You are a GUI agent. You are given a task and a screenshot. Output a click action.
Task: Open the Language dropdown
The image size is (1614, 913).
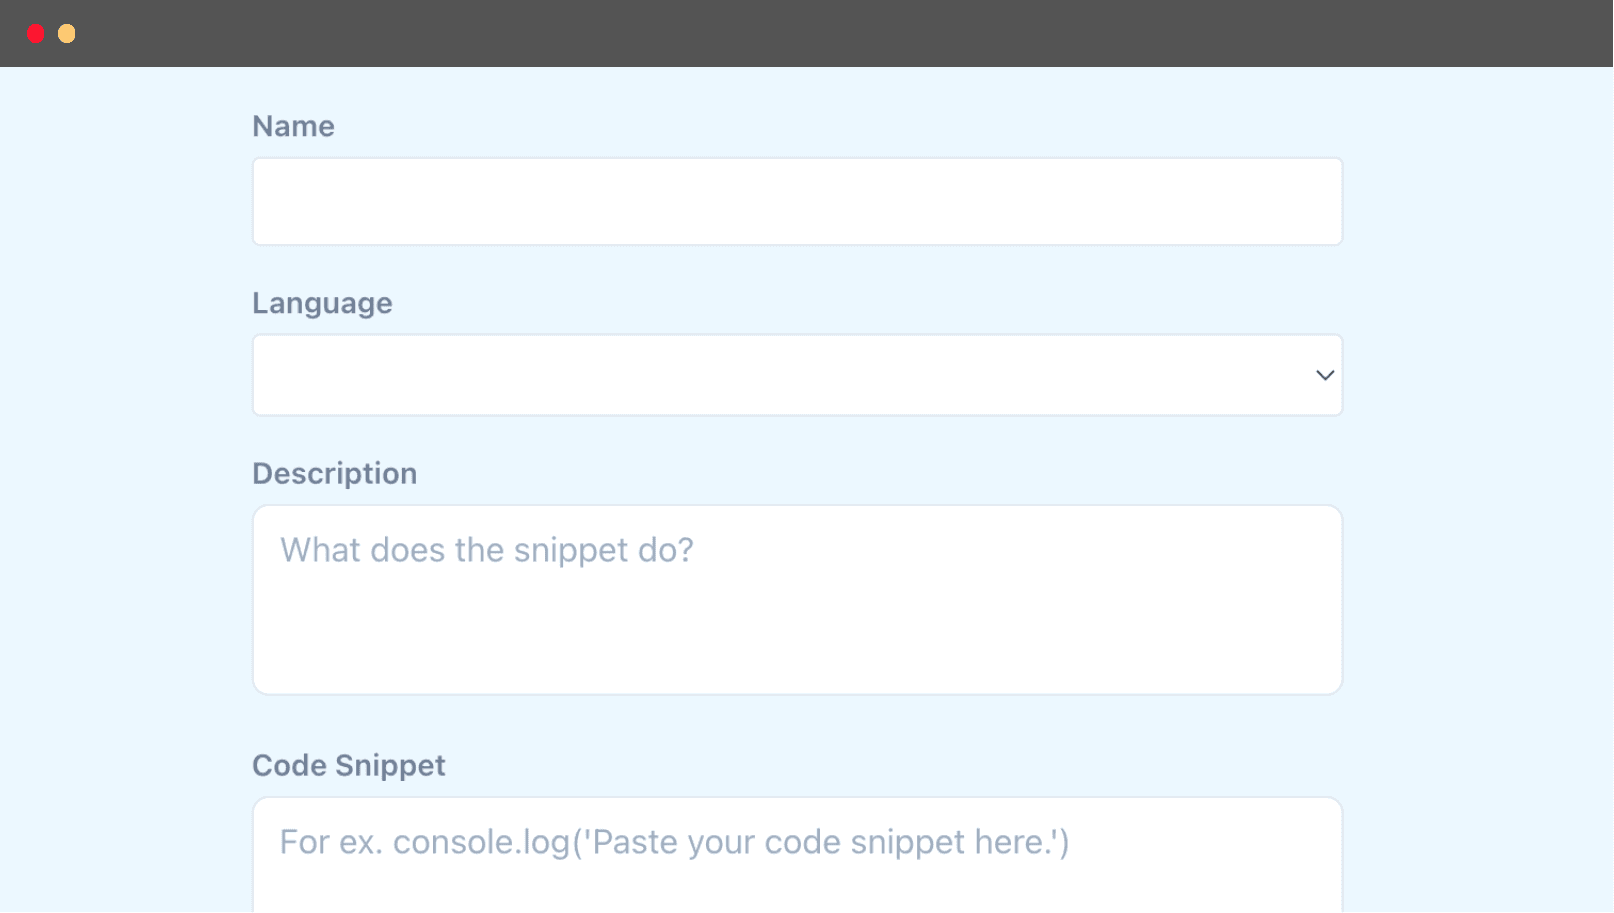click(797, 375)
